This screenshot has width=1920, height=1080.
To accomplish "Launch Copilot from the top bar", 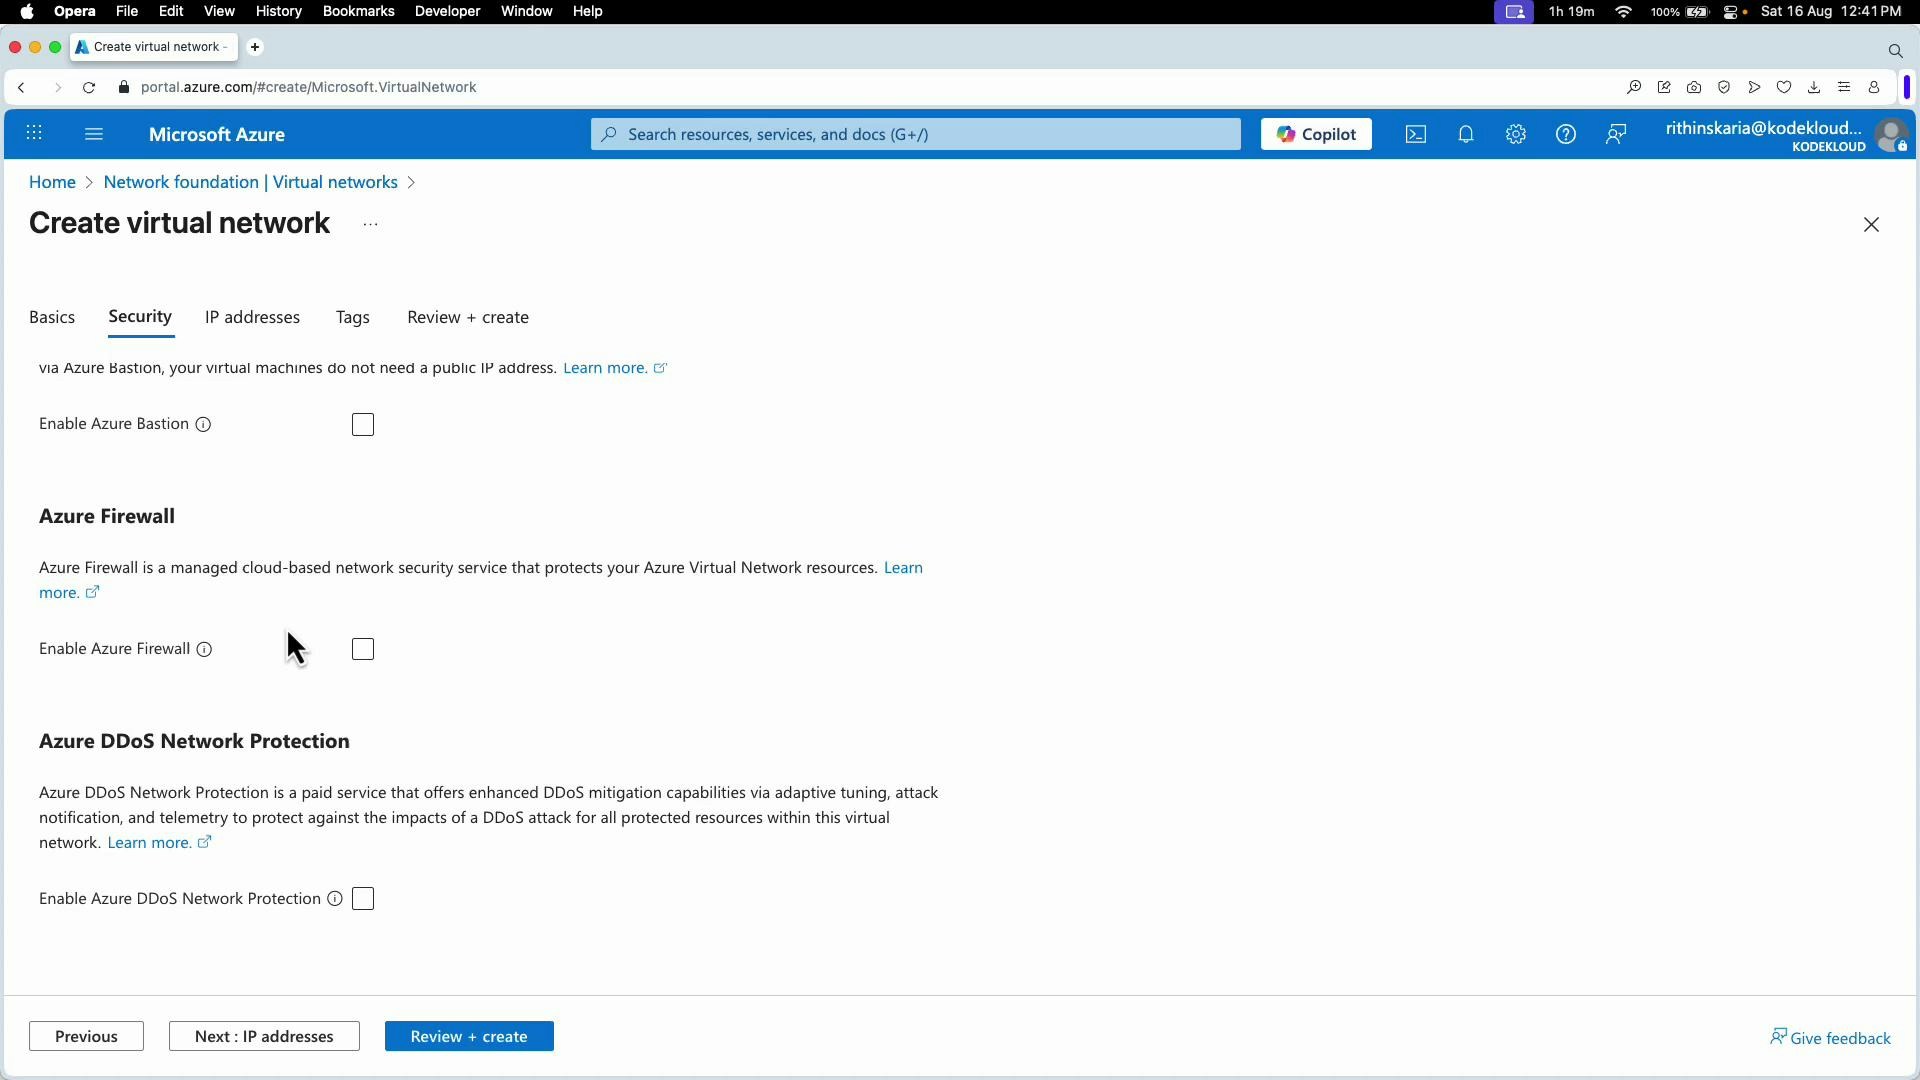I will click(x=1315, y=133).
